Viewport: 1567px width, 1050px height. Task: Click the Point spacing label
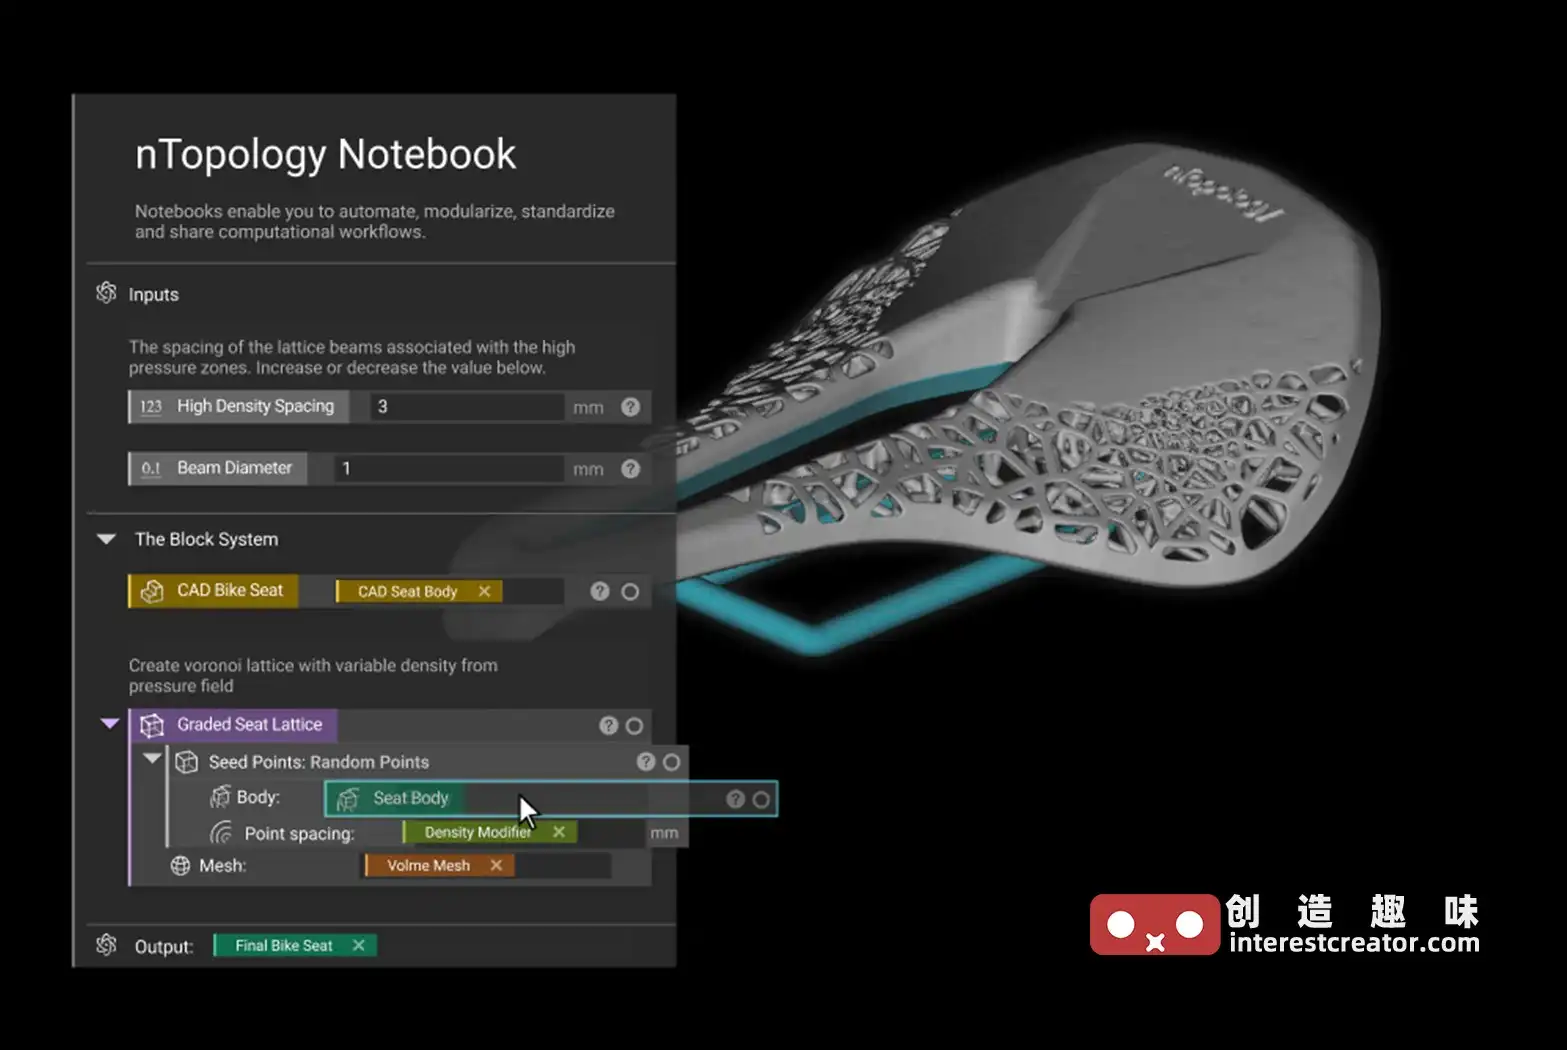point(299,833)
